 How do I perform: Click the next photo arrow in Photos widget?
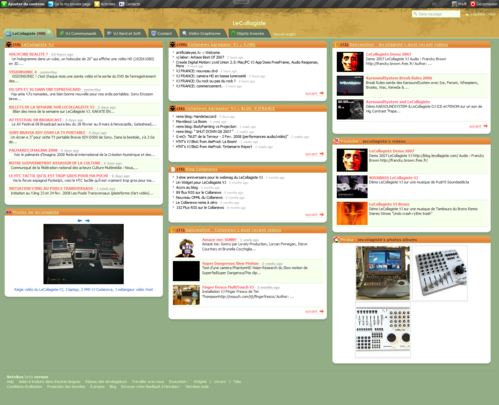(x=87, y=220)
